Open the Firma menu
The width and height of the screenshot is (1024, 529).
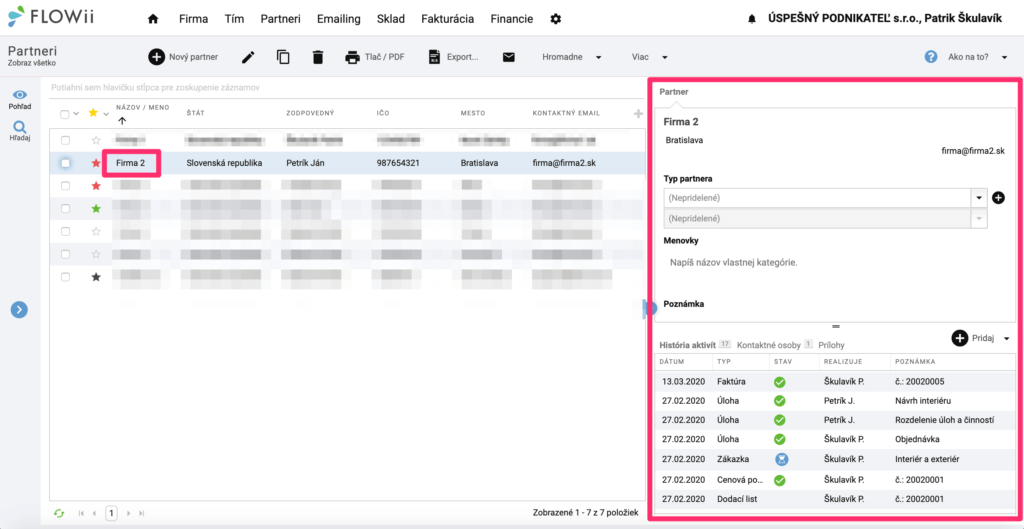click(x=193, y=19)
